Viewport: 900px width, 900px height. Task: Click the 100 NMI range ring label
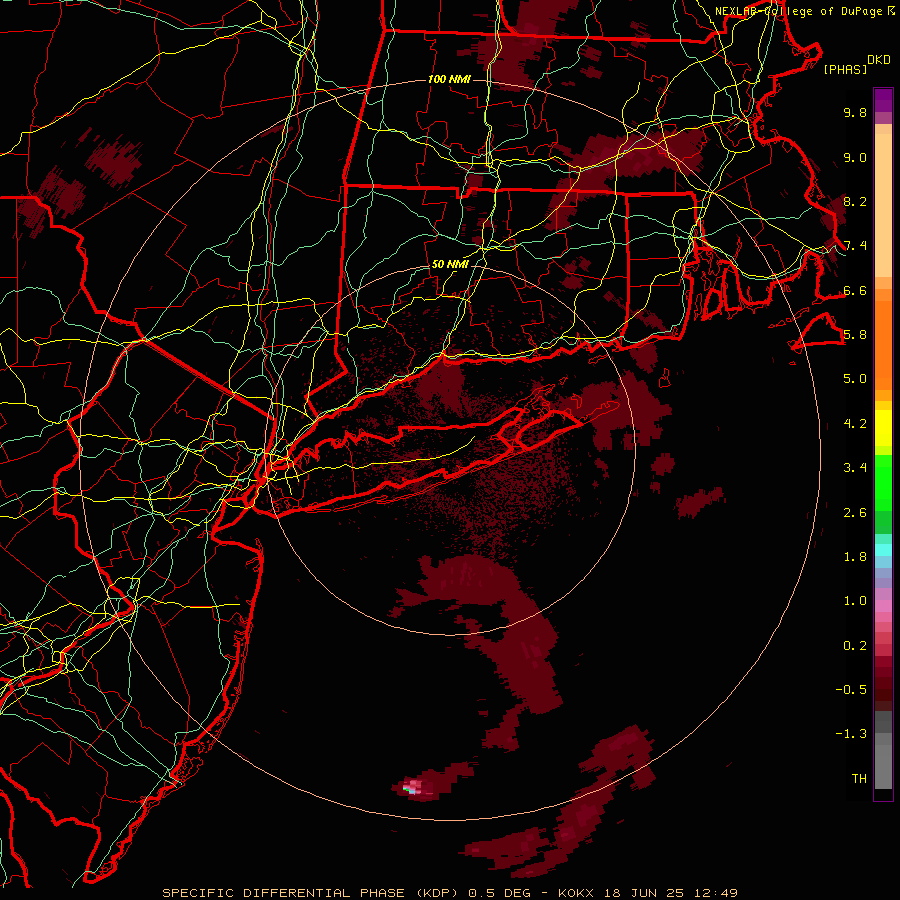point(449,79)
